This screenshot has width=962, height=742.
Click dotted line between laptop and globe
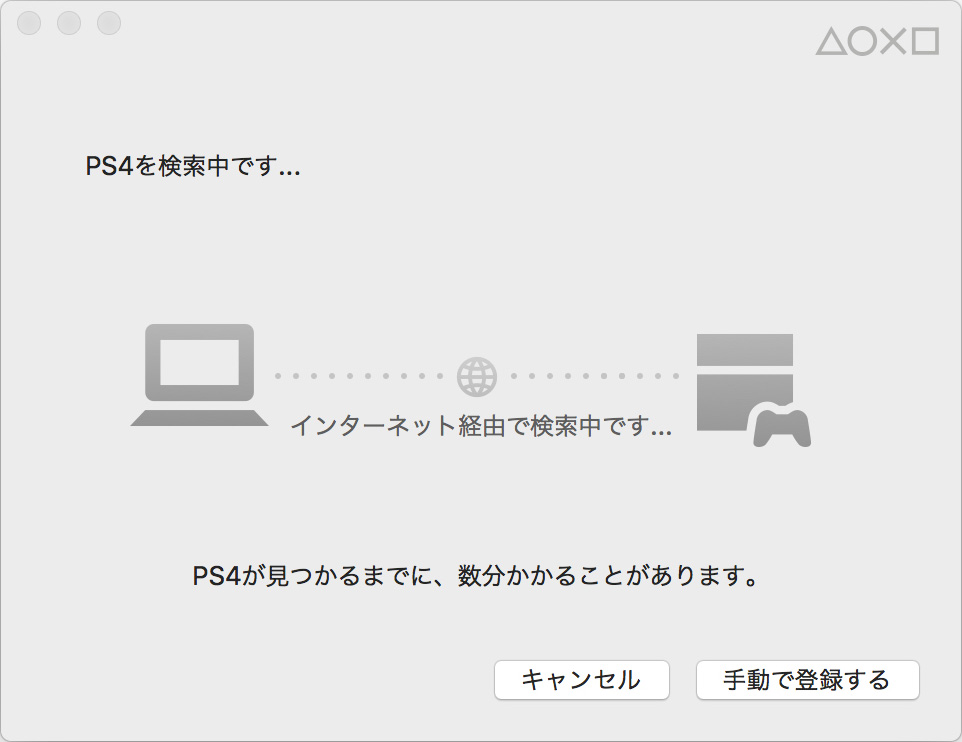(x=359, y=376)
